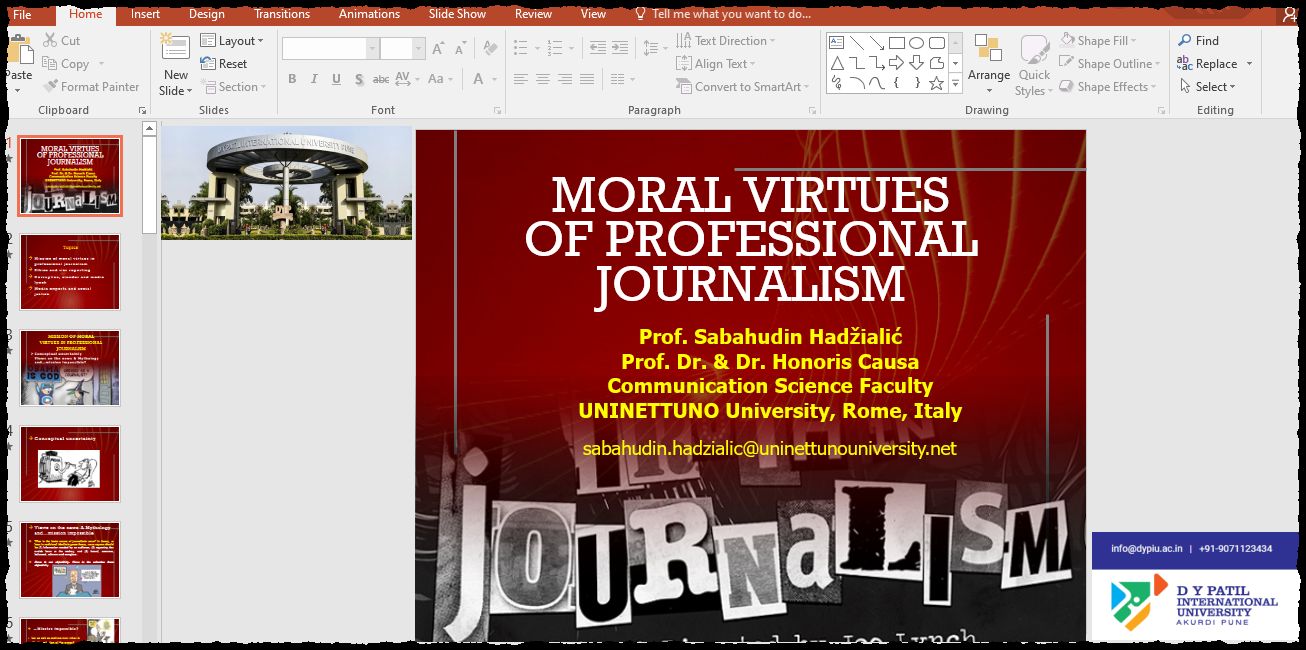Toggle Italic formatting
This screenshot has height=650, width=1306.
(314, 79)
